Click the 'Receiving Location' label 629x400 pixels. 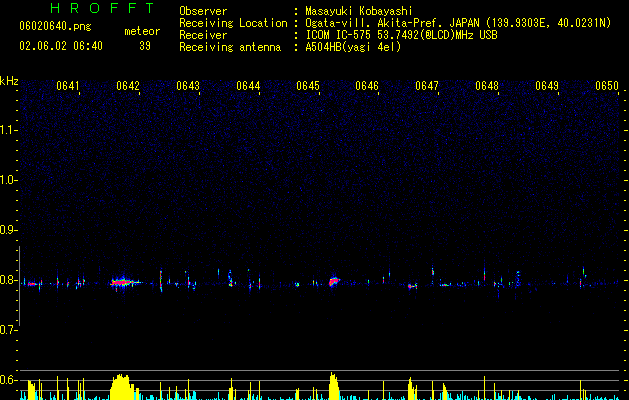[233, 23]
